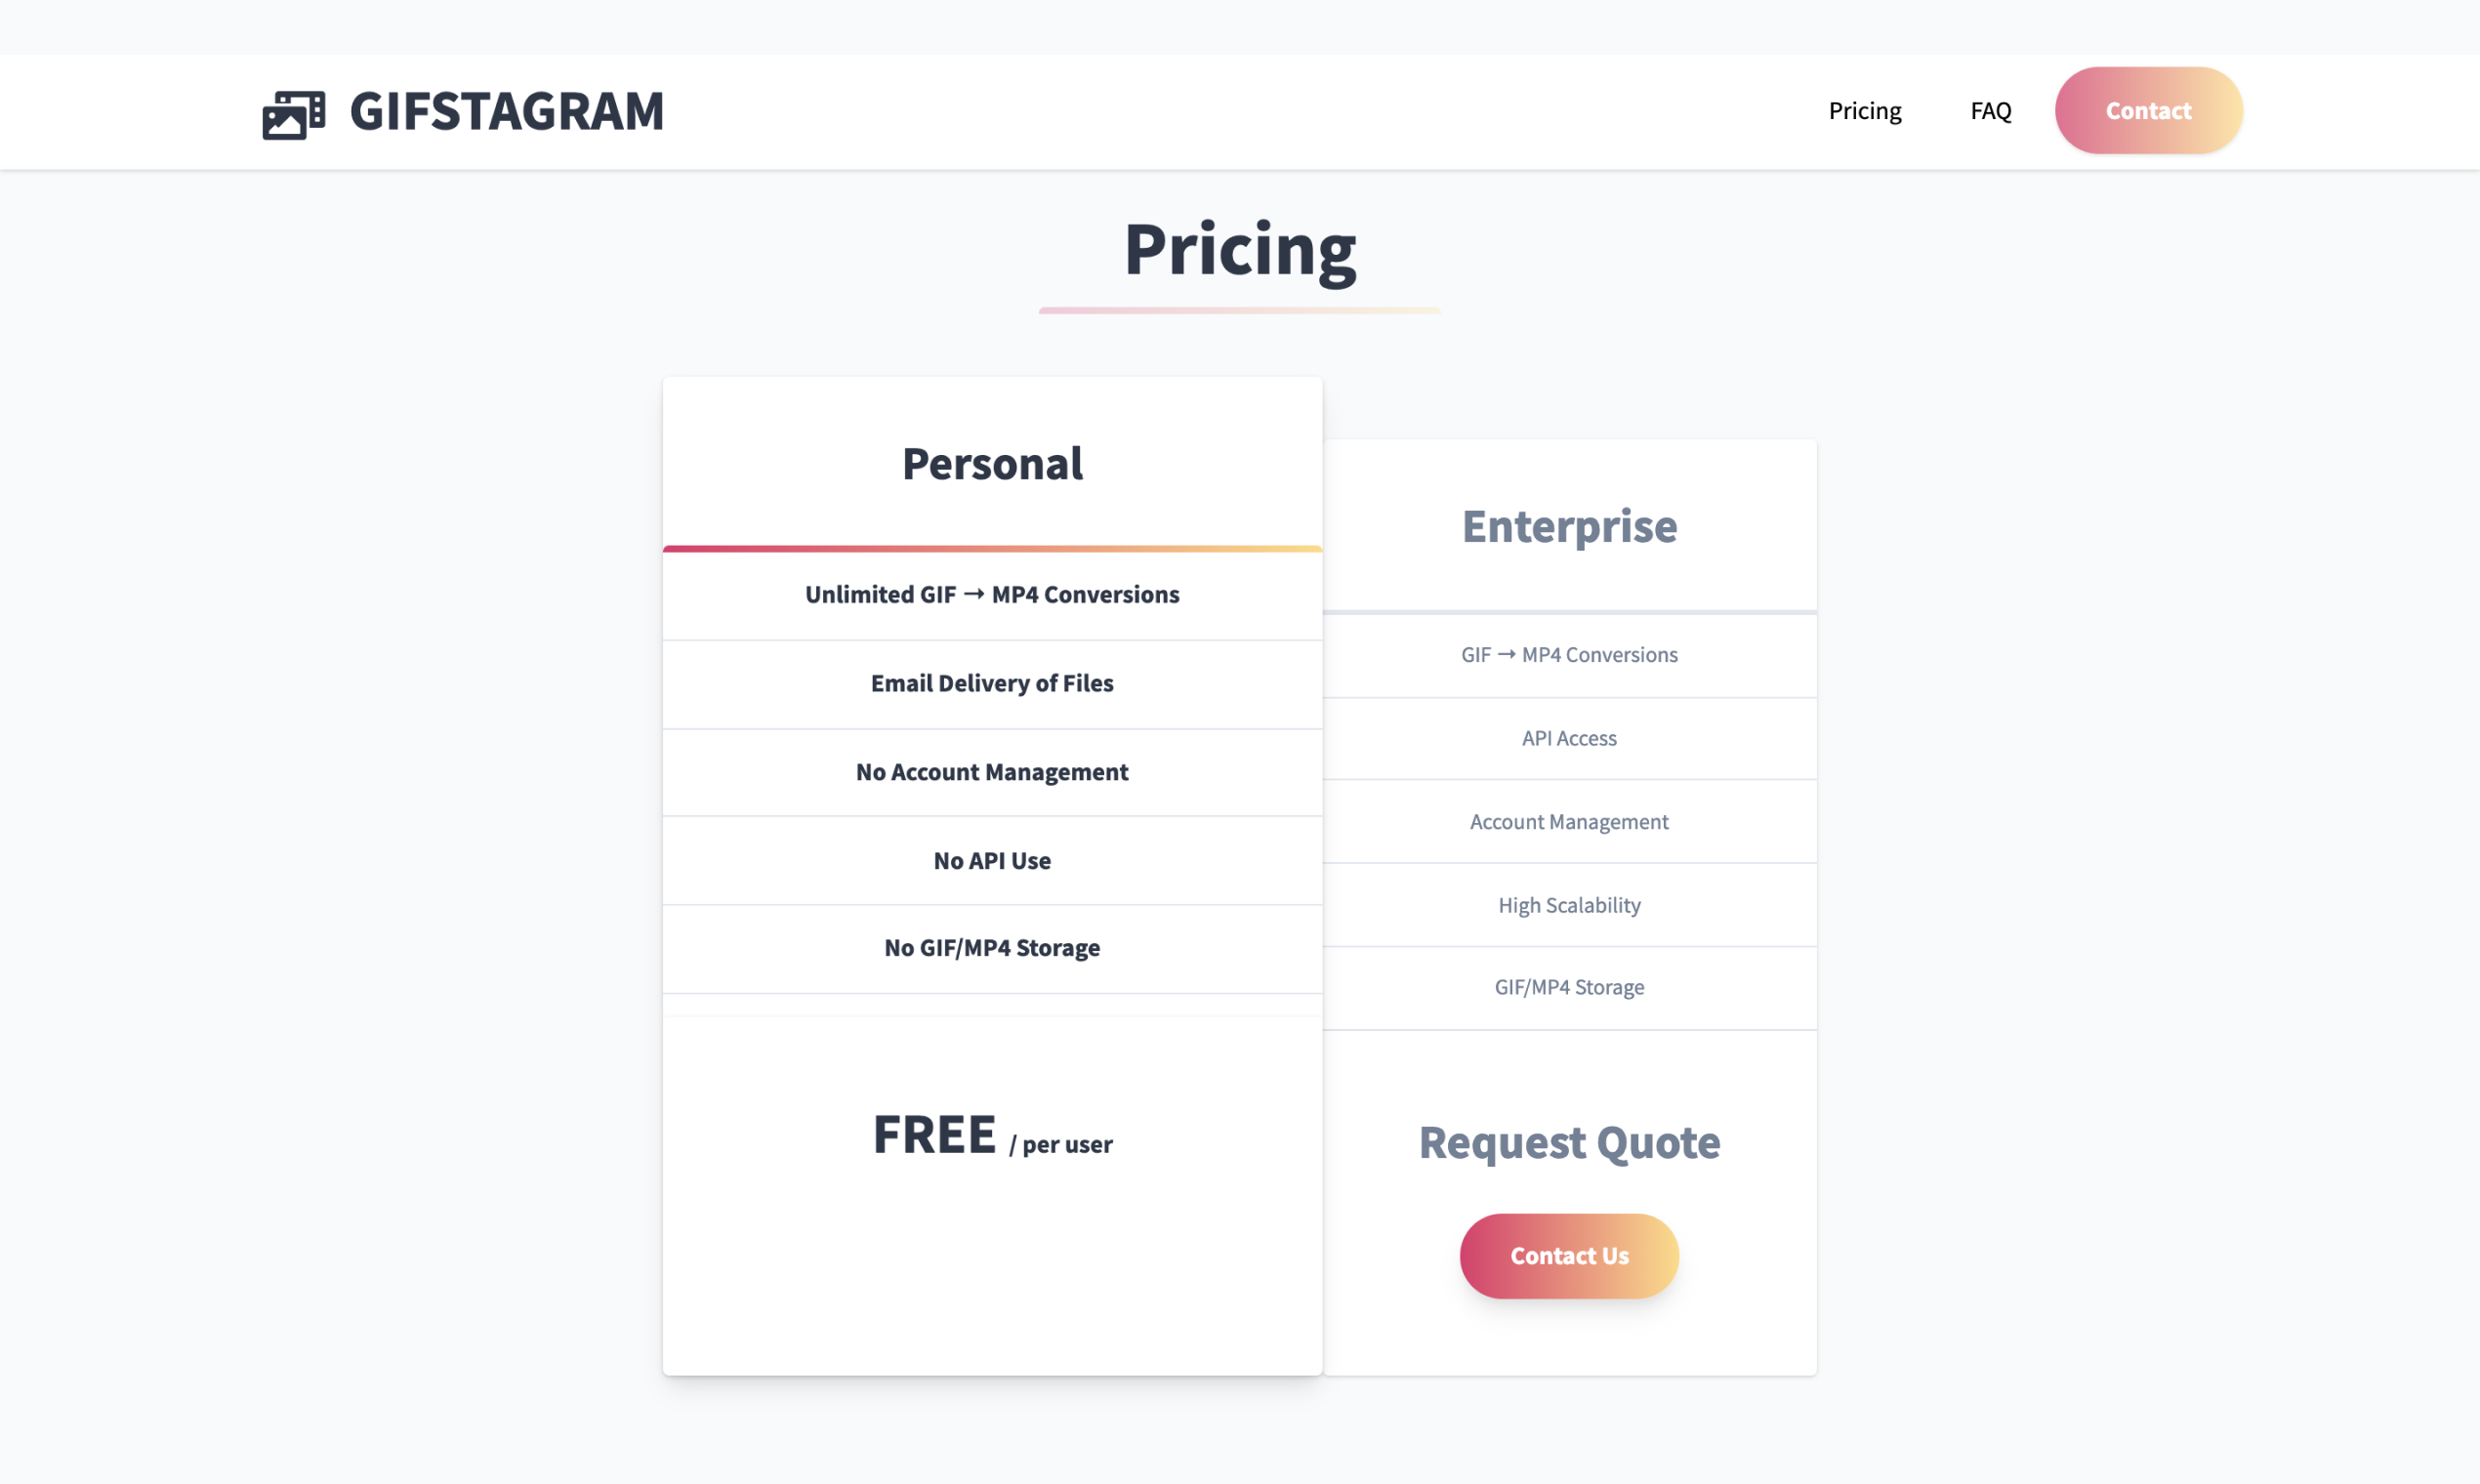Click the Email Delivery of Files row
This screenshot has width=2480, height=1484.
click(x=991, y=683)
